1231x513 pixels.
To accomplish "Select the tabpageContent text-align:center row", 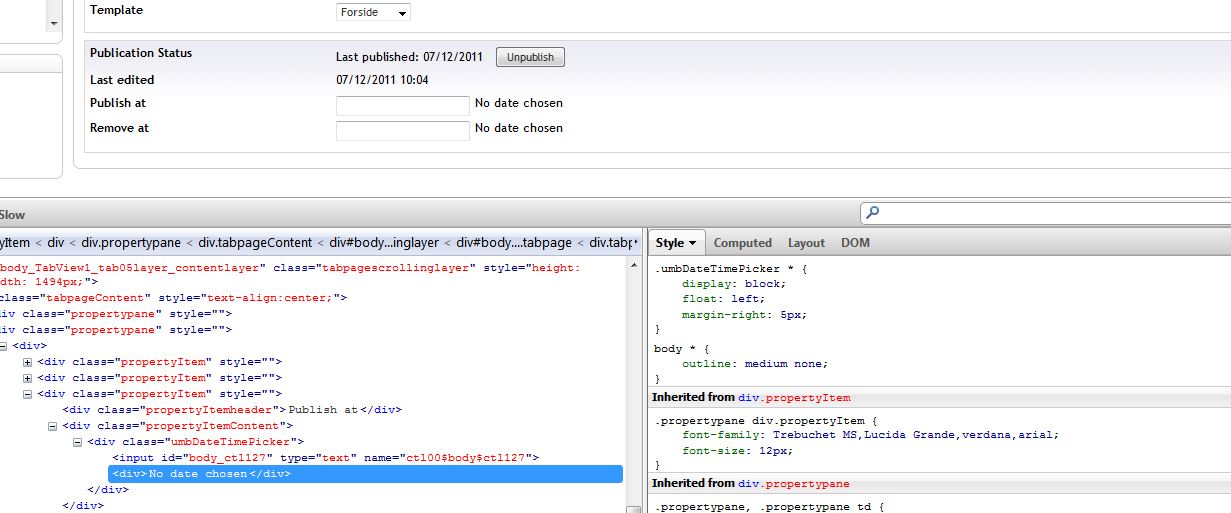I will (175, 298).
